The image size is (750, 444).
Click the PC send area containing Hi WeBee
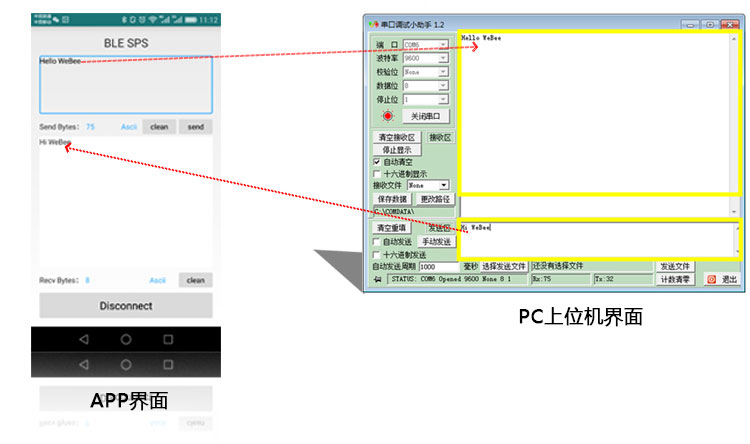click(x=597, y=239)
